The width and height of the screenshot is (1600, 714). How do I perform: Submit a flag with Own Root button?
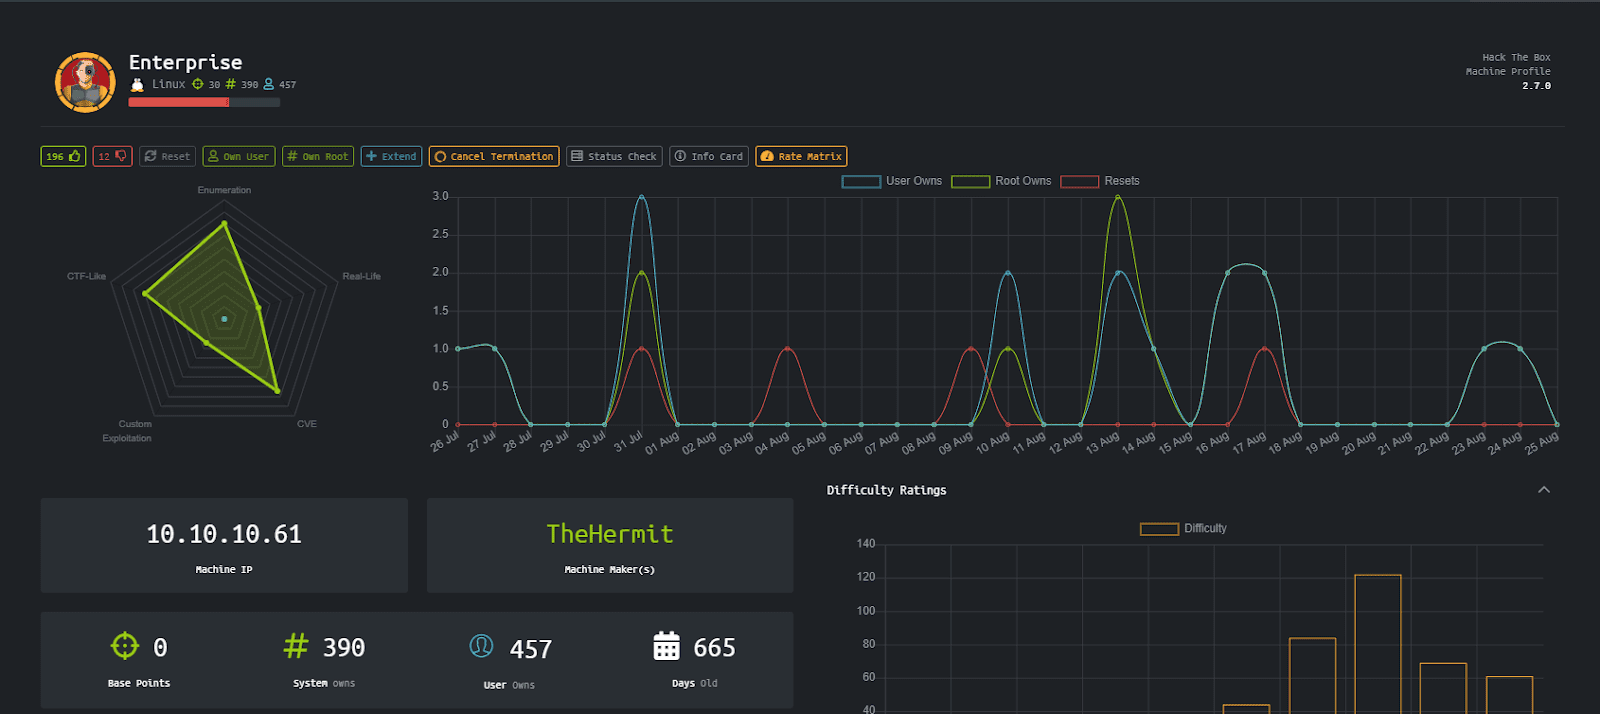317,156
